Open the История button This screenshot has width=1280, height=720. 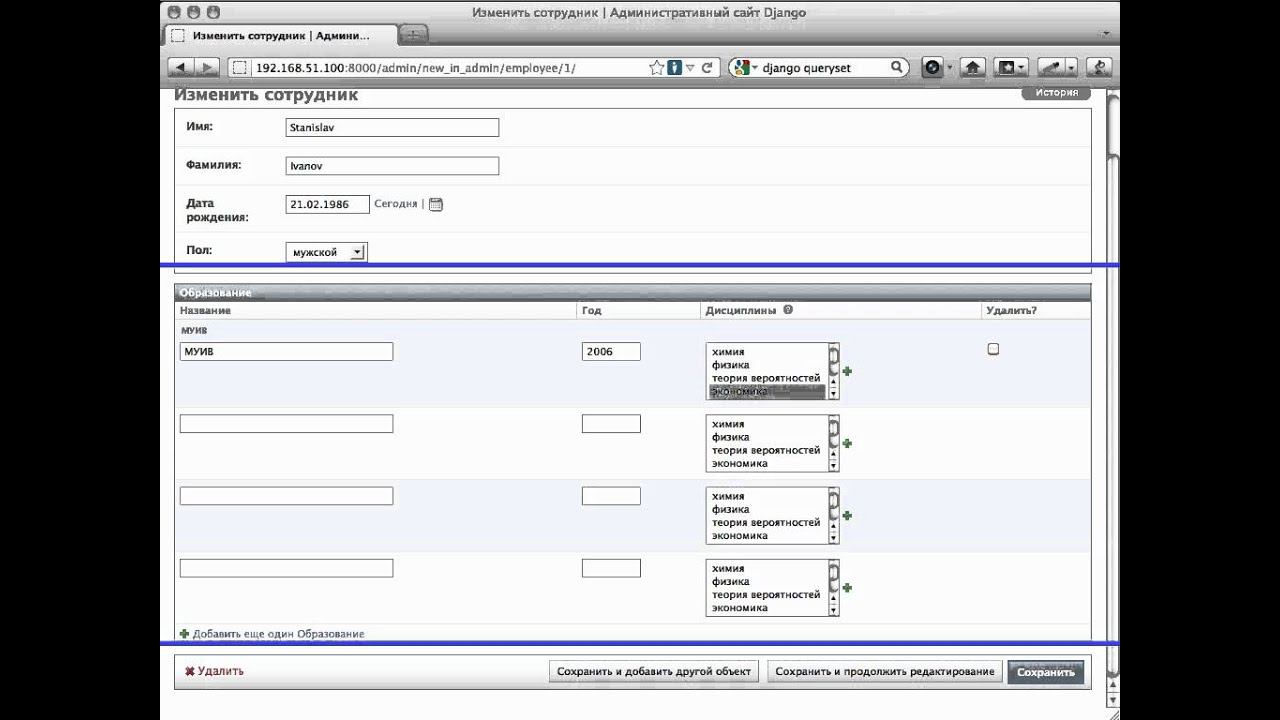[1056, 93]
